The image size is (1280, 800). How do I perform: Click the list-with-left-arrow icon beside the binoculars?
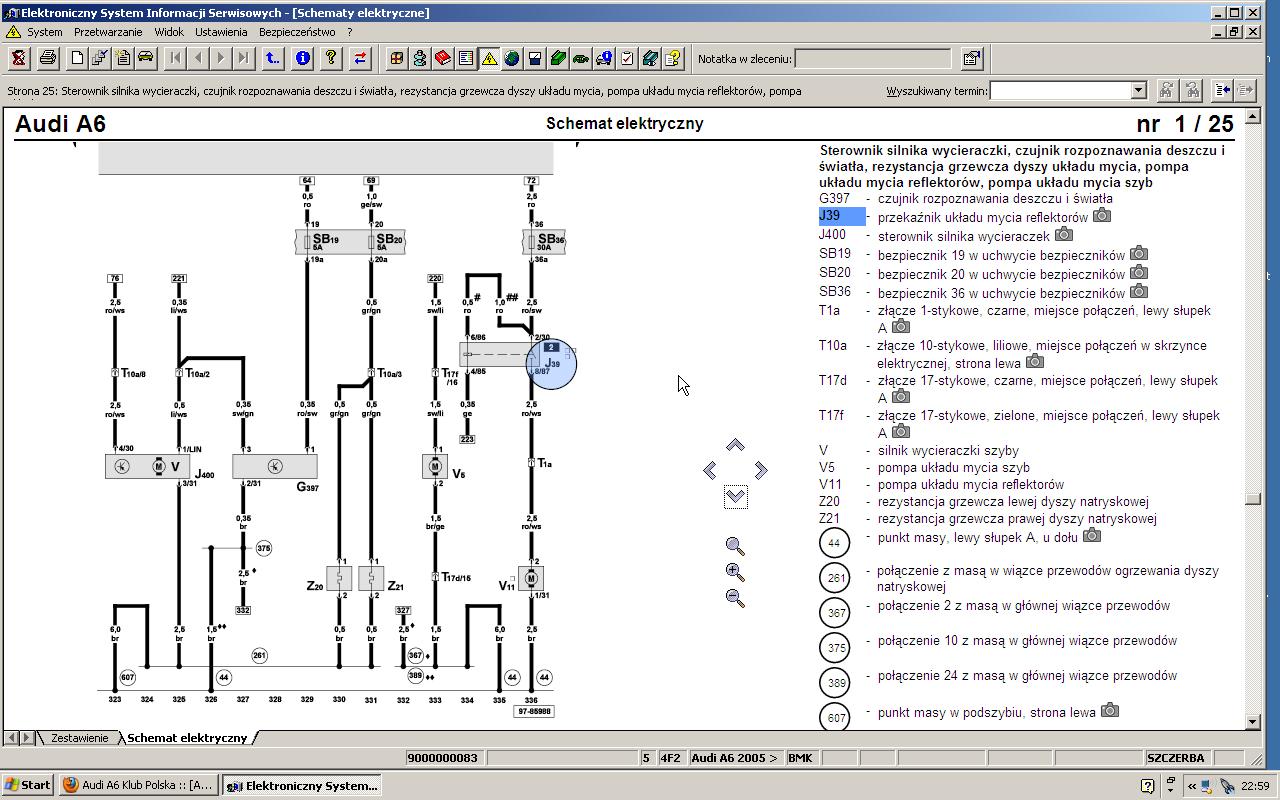pos(1222,90)
